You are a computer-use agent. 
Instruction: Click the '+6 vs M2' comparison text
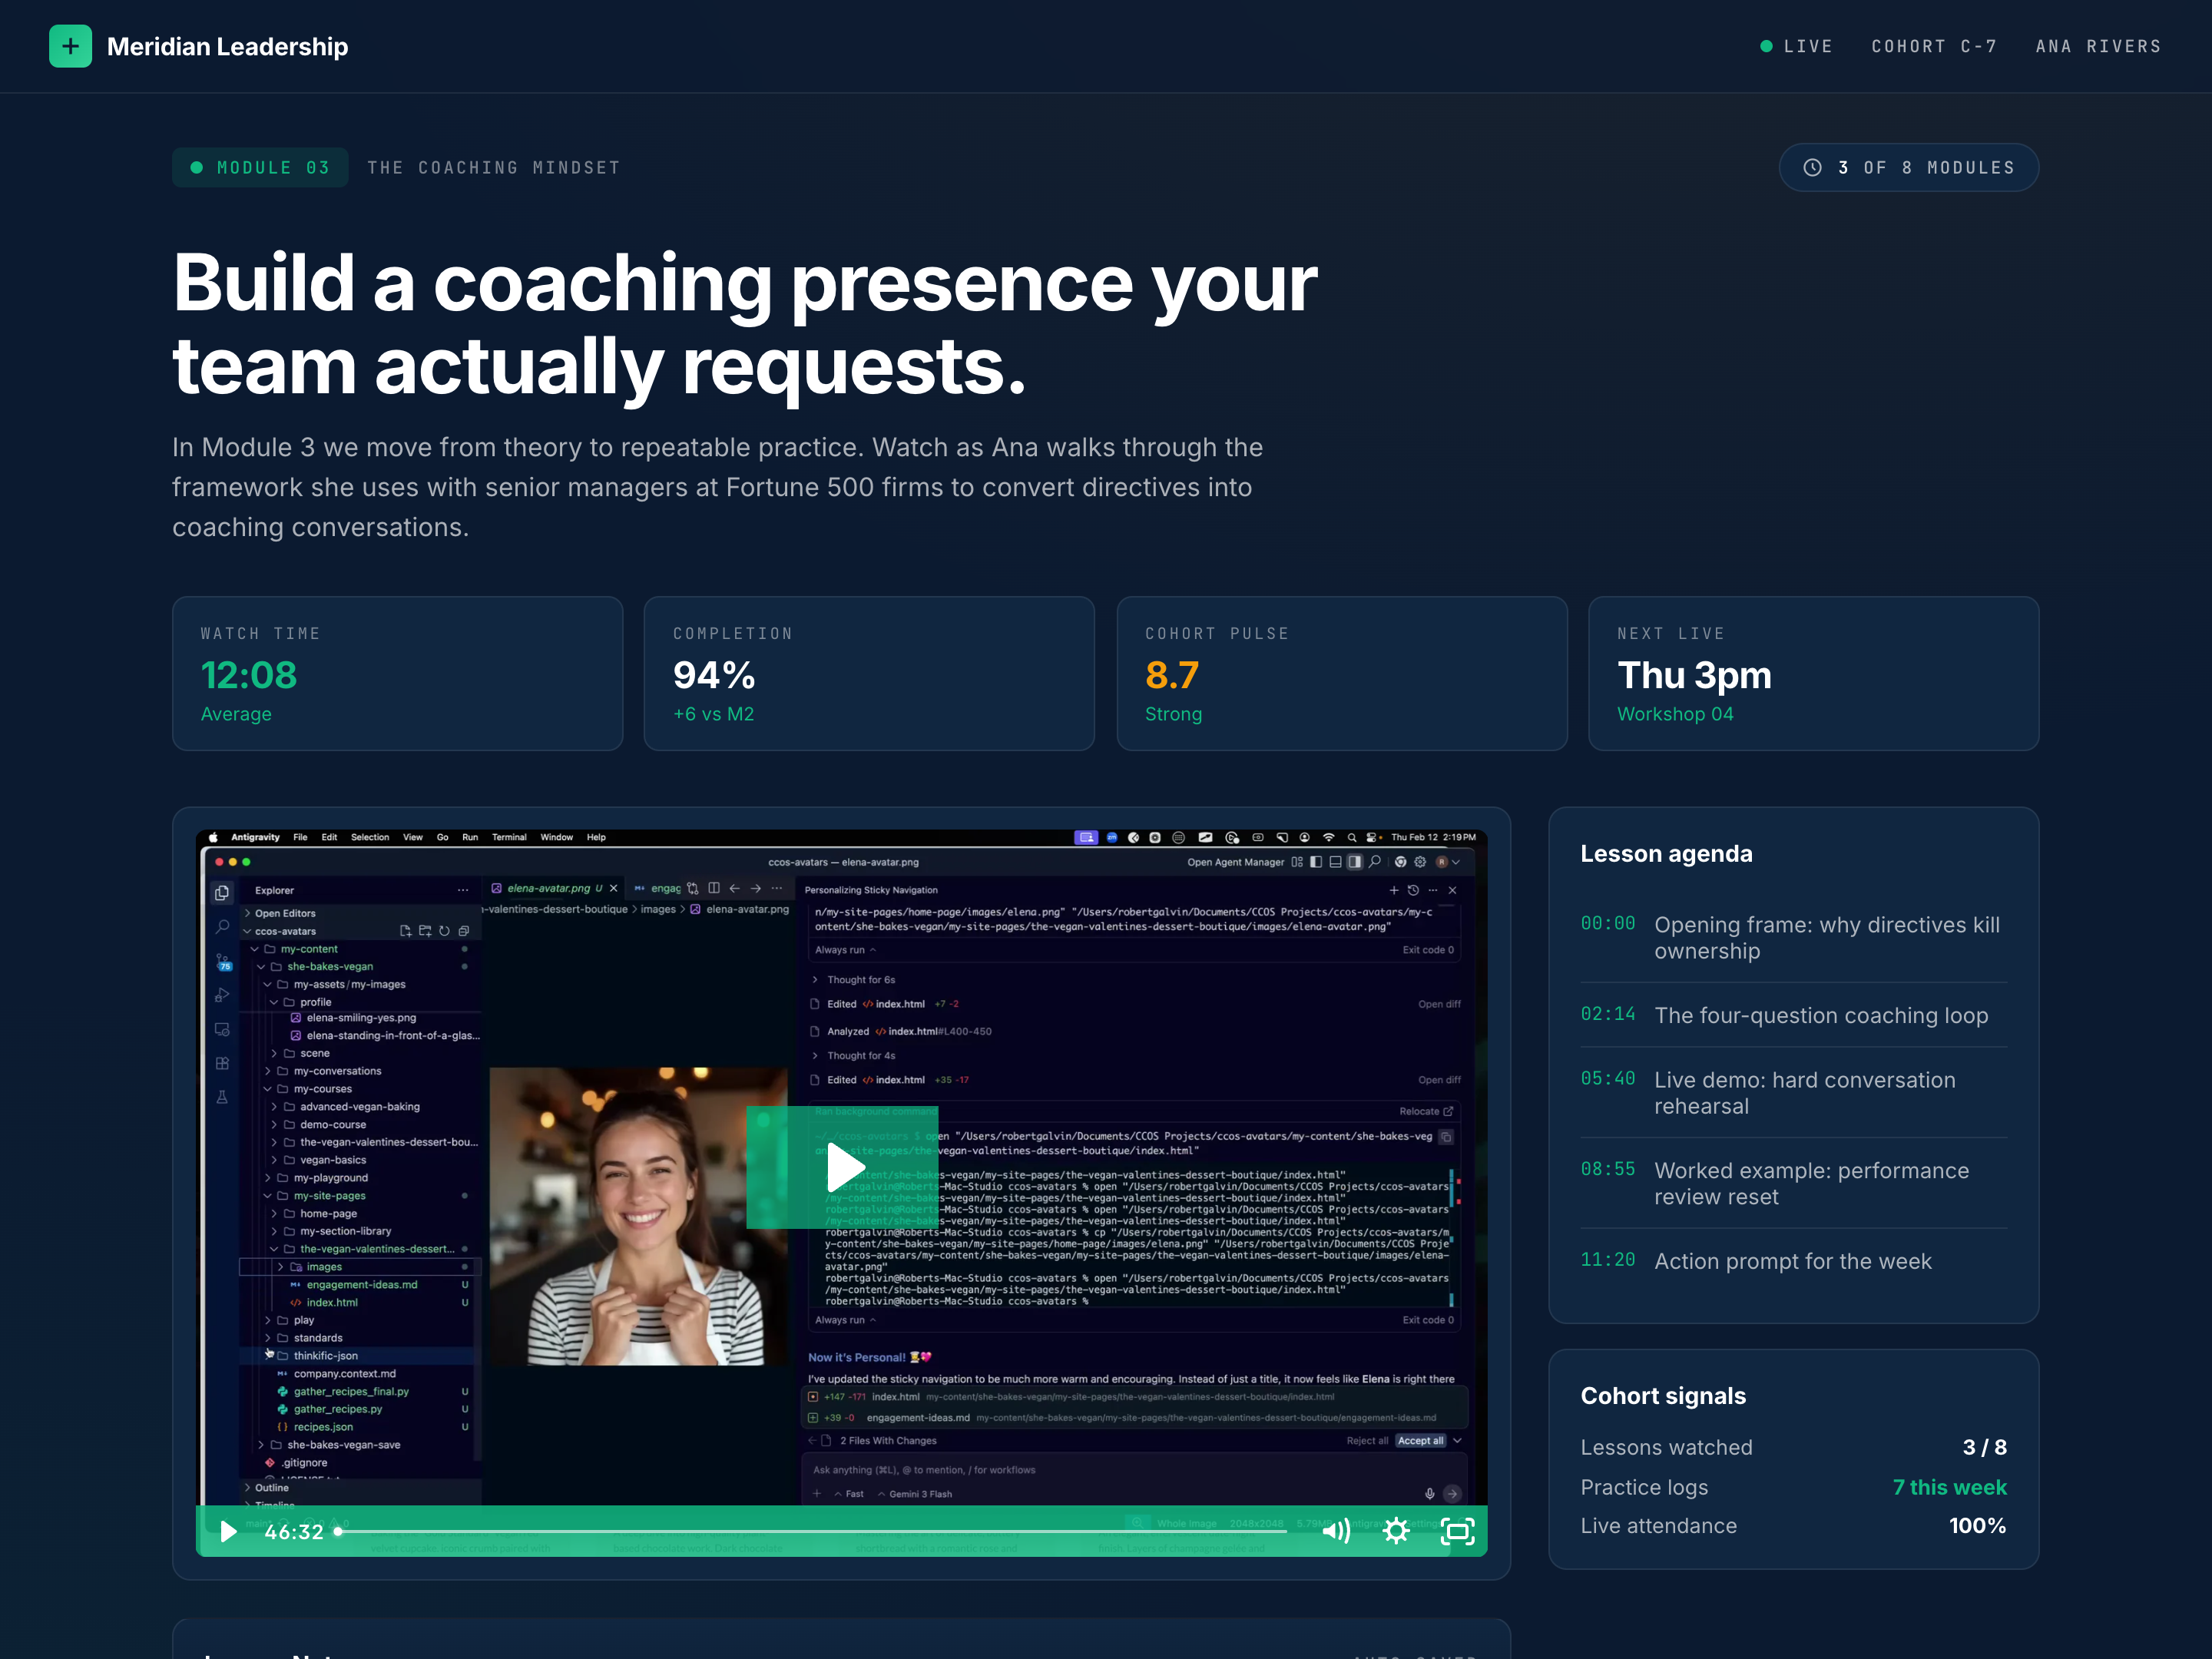click(713, 714)
